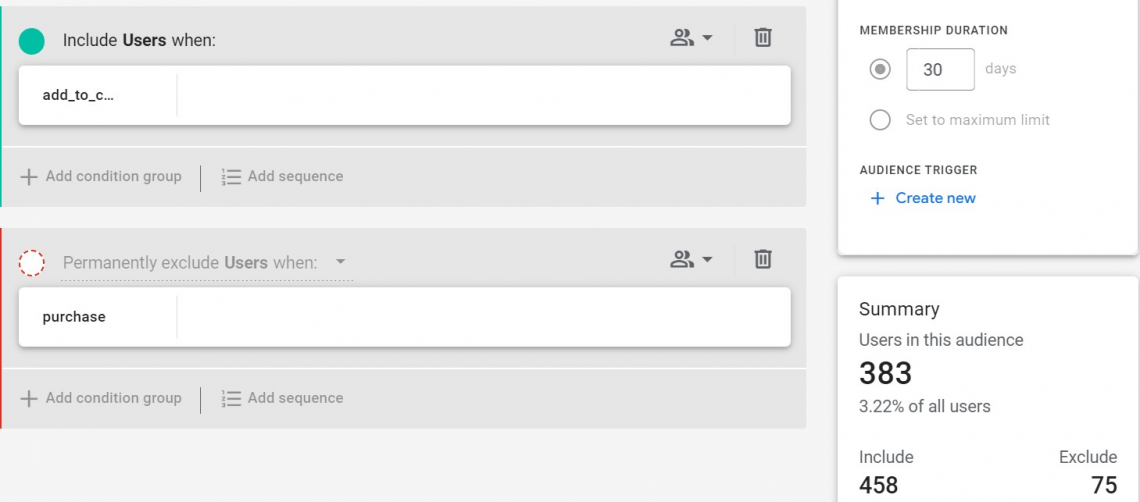Click the green Include group circle indicator
The width and height of the screenshot is (1140, 502).
pyautogui.click(x=31, y=41)
